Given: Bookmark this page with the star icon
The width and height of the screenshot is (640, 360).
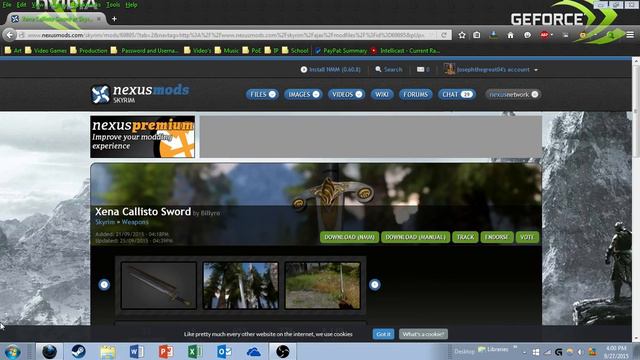Looking at the screenshot, I should point(462,35).
